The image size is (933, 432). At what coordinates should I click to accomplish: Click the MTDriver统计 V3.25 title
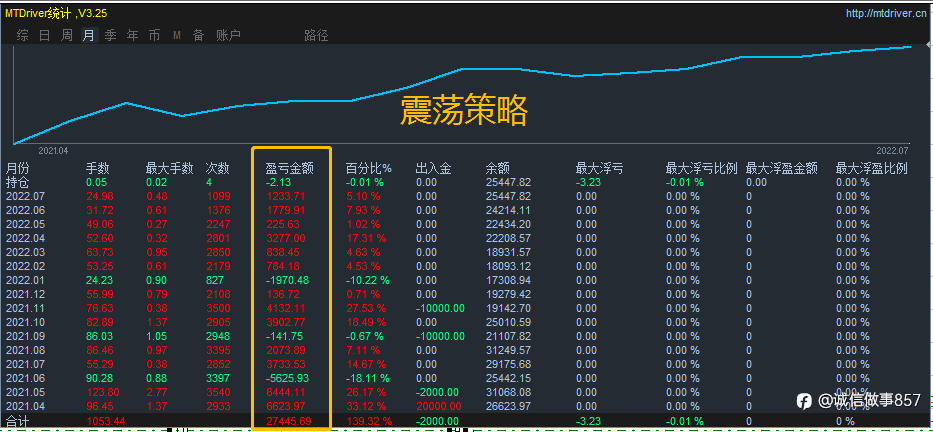[x=57, y=13]
